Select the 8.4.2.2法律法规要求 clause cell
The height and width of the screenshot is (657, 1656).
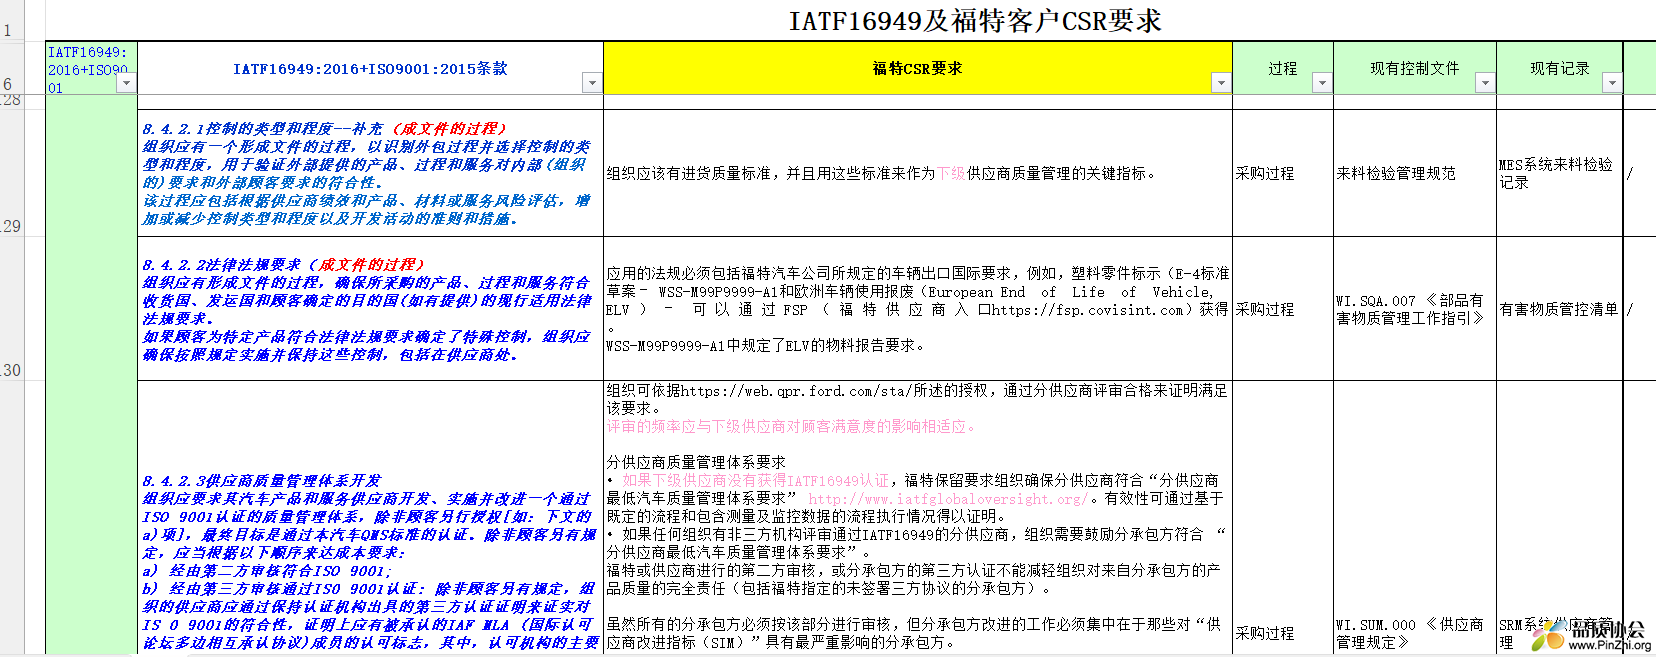pyautogui.click(x=370, y=309)
